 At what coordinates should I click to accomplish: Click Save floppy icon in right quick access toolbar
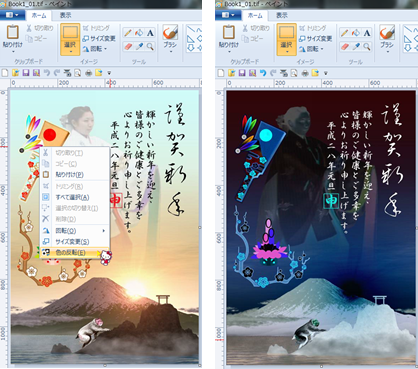(x=242, y=73)
